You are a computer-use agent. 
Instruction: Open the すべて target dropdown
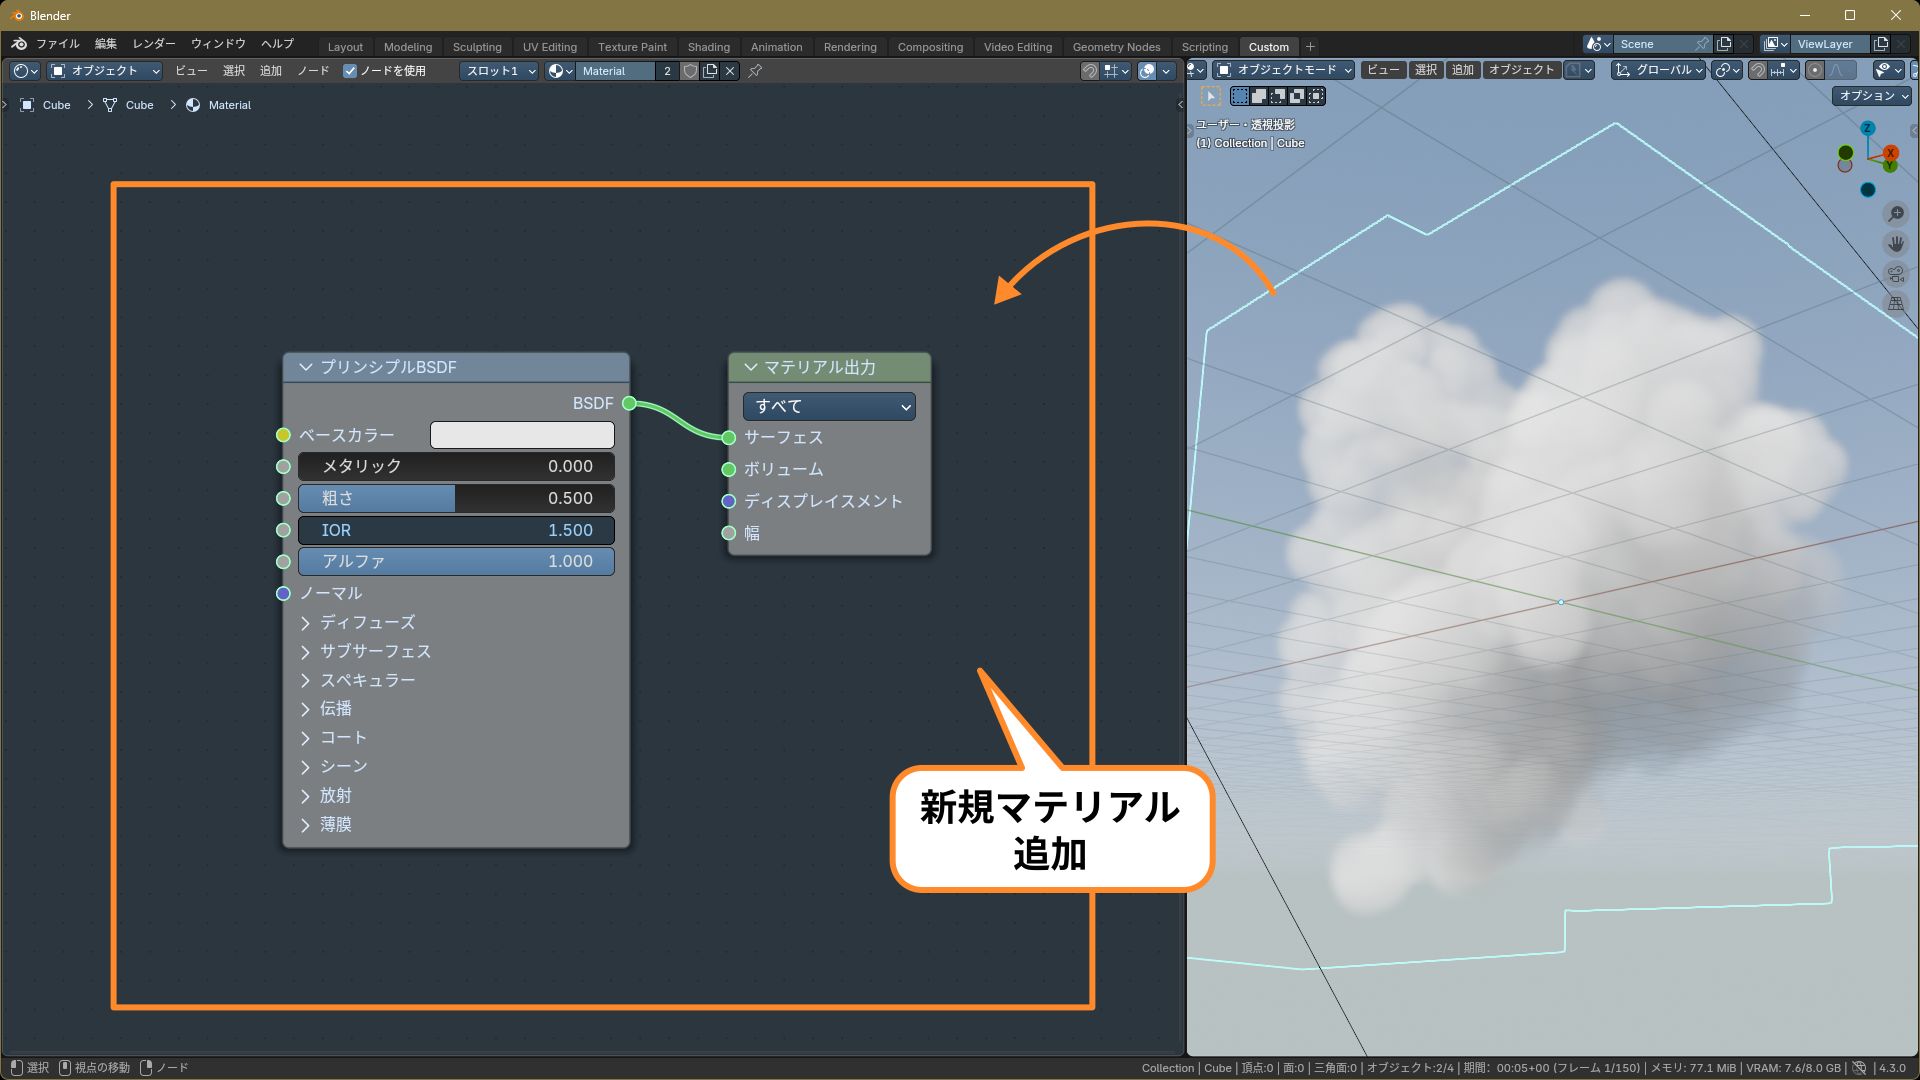tap(829, 406)
